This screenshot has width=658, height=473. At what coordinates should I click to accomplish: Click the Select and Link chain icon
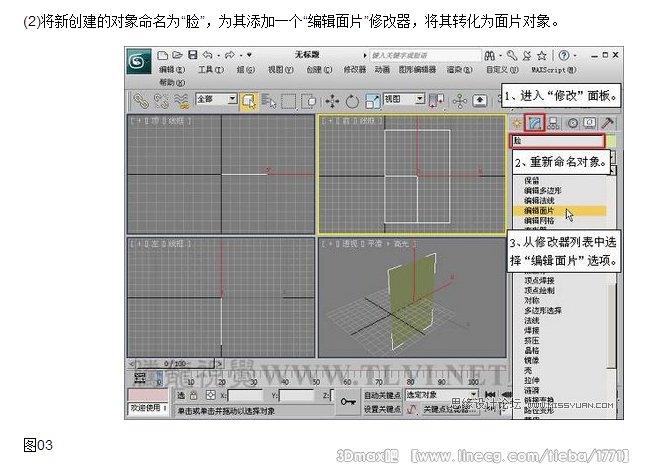(141, 101)
